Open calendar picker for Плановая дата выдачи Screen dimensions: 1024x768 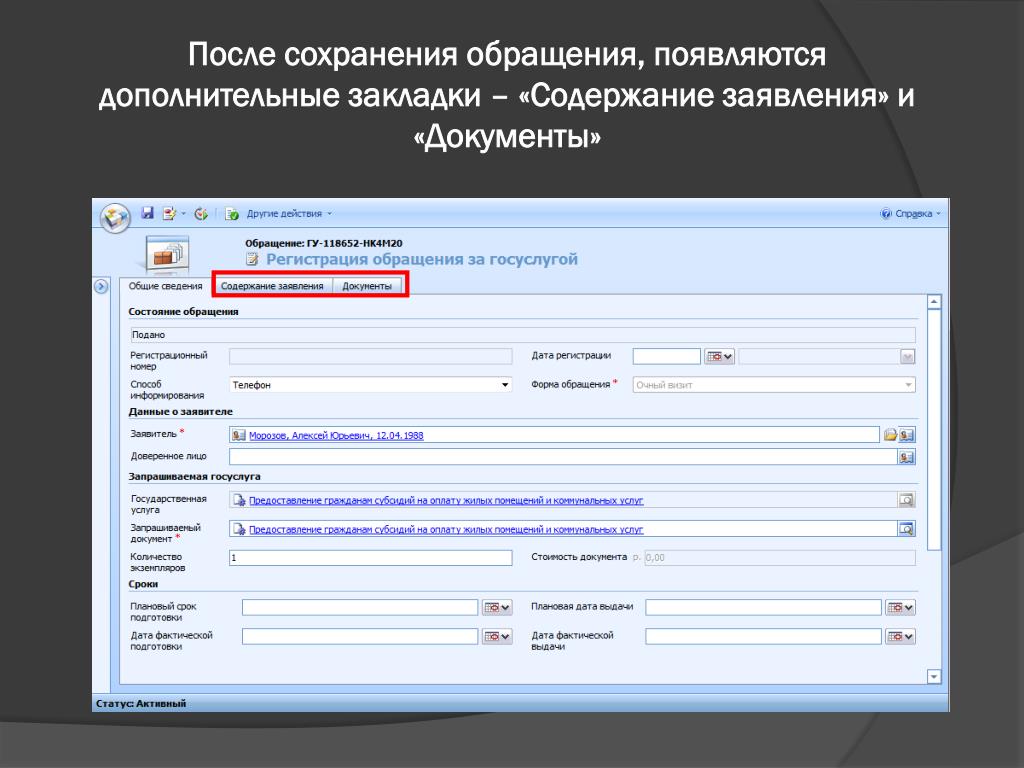point(901,607)
